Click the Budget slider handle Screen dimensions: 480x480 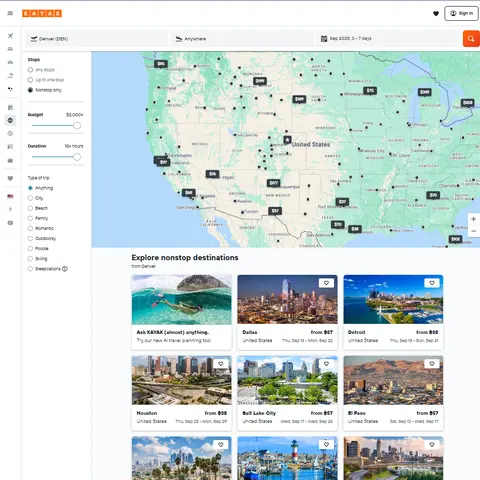[77, 126]
